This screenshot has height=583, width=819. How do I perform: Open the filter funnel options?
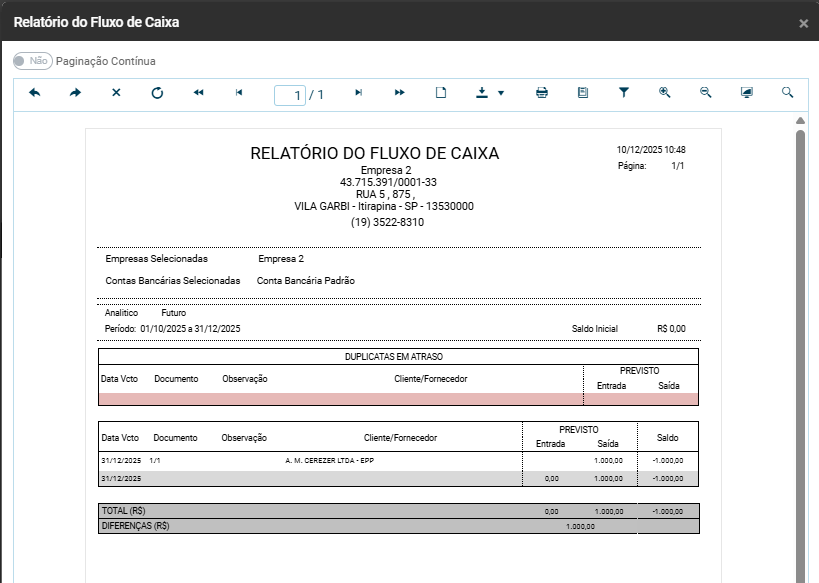(624, 93)
